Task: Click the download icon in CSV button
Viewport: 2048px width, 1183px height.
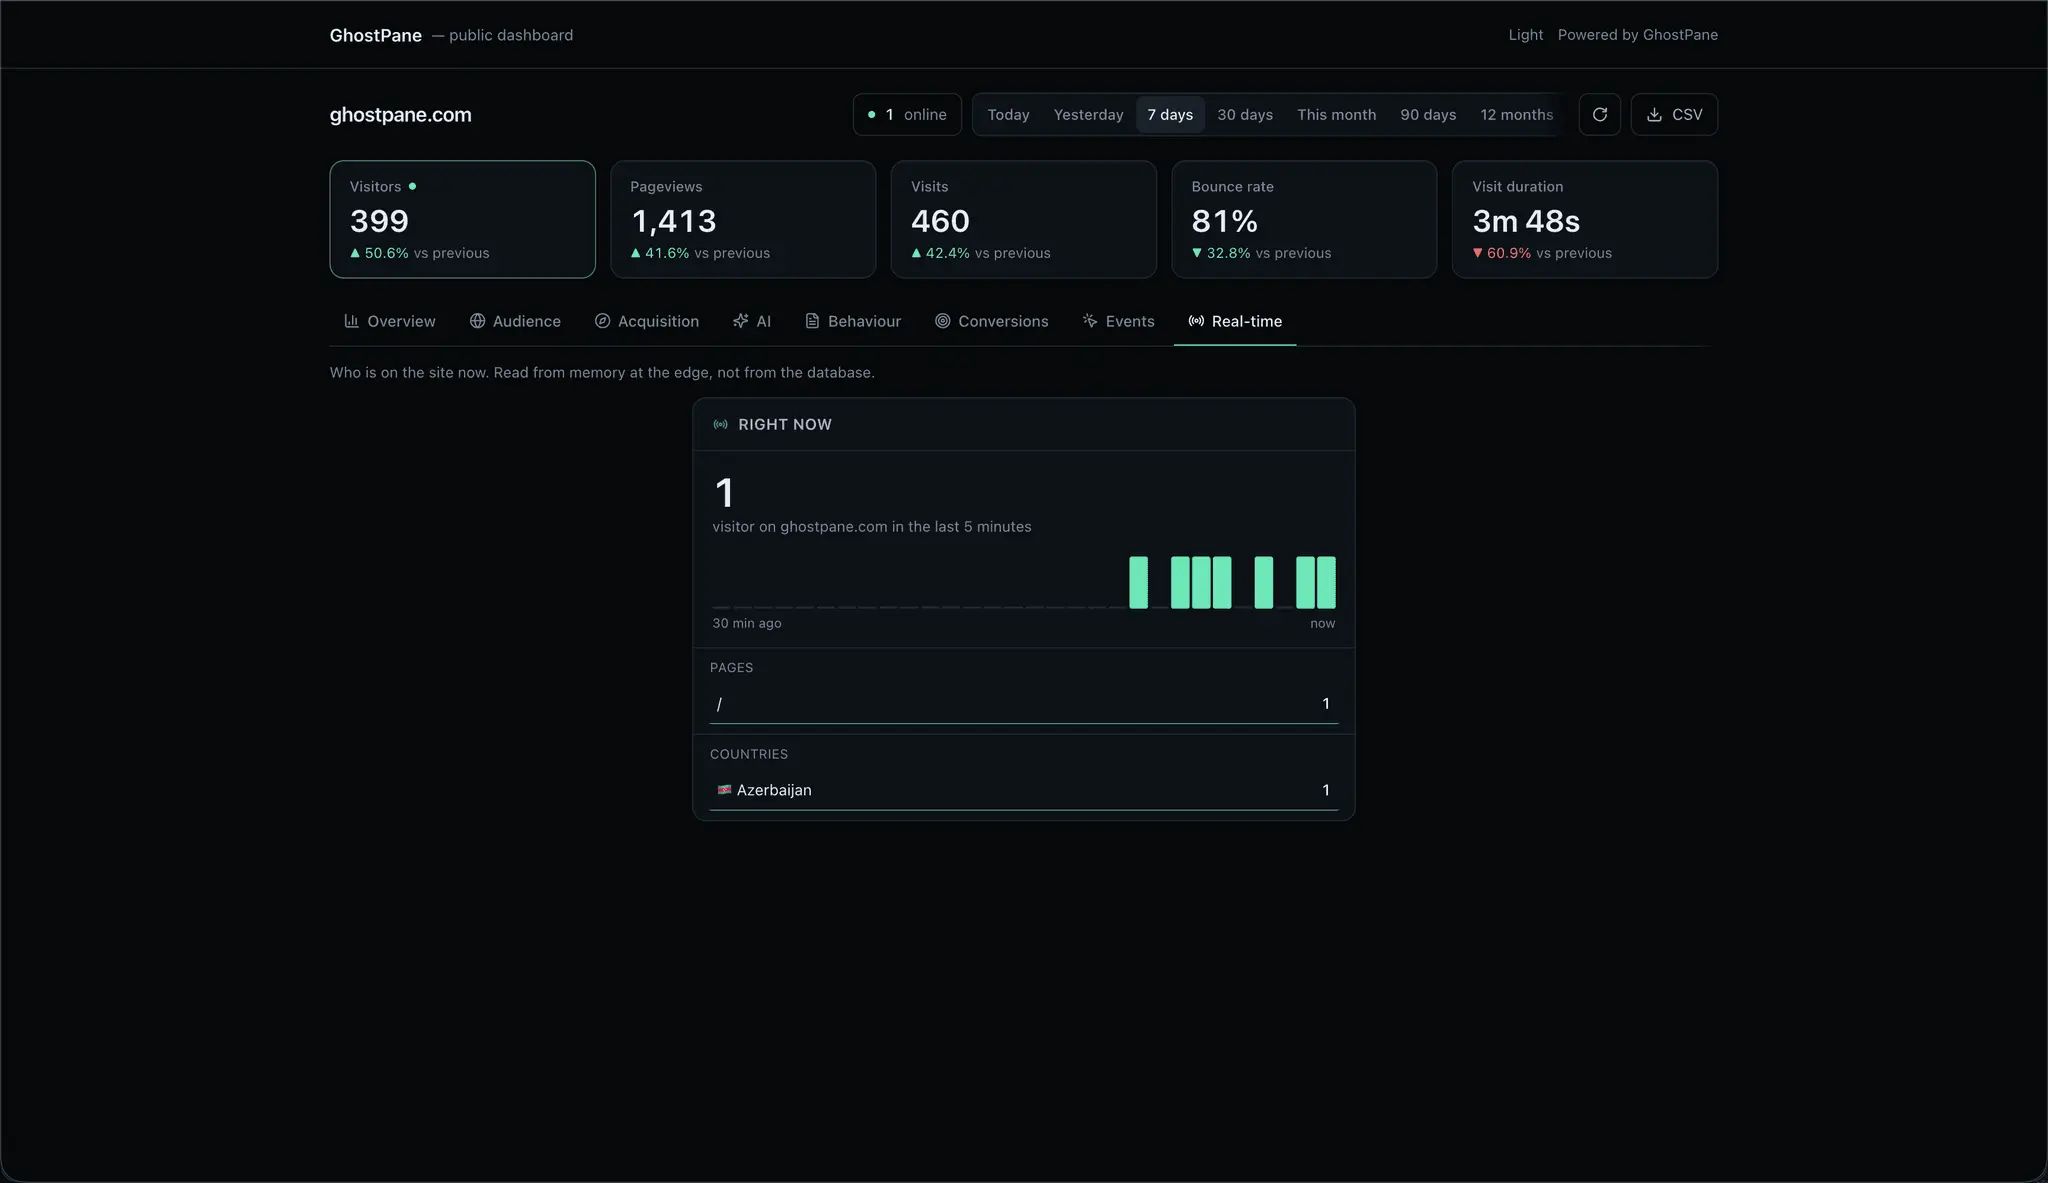Action: click(1654, 115)
